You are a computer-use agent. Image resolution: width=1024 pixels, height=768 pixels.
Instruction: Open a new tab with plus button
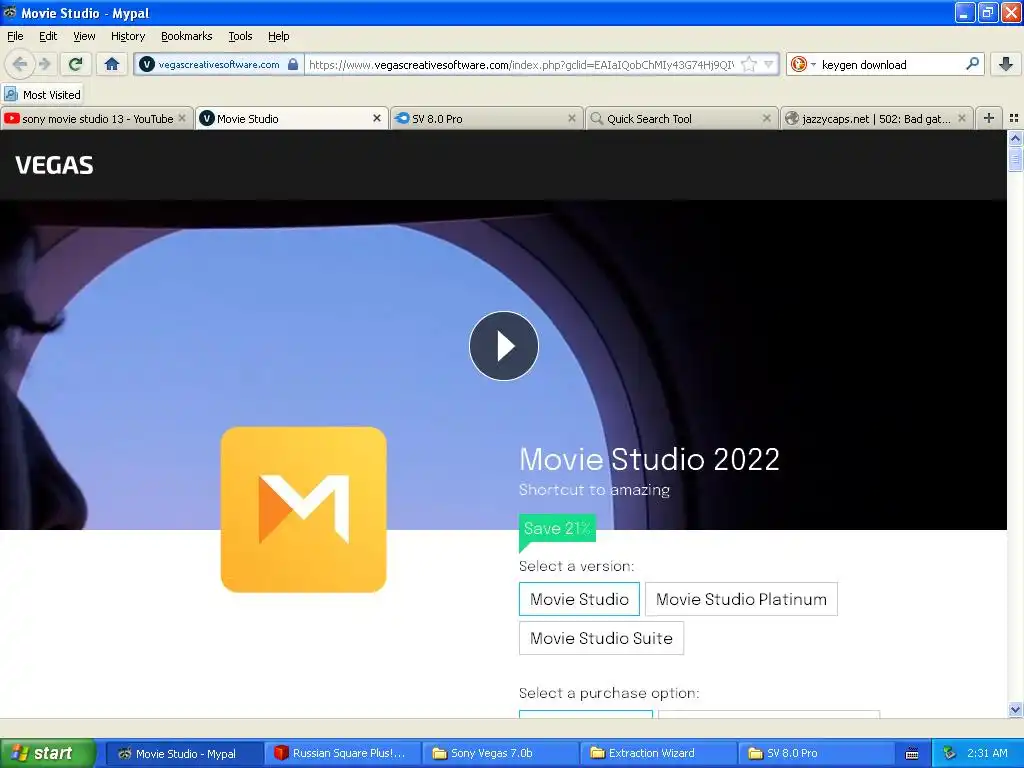(x=989, y=118)
